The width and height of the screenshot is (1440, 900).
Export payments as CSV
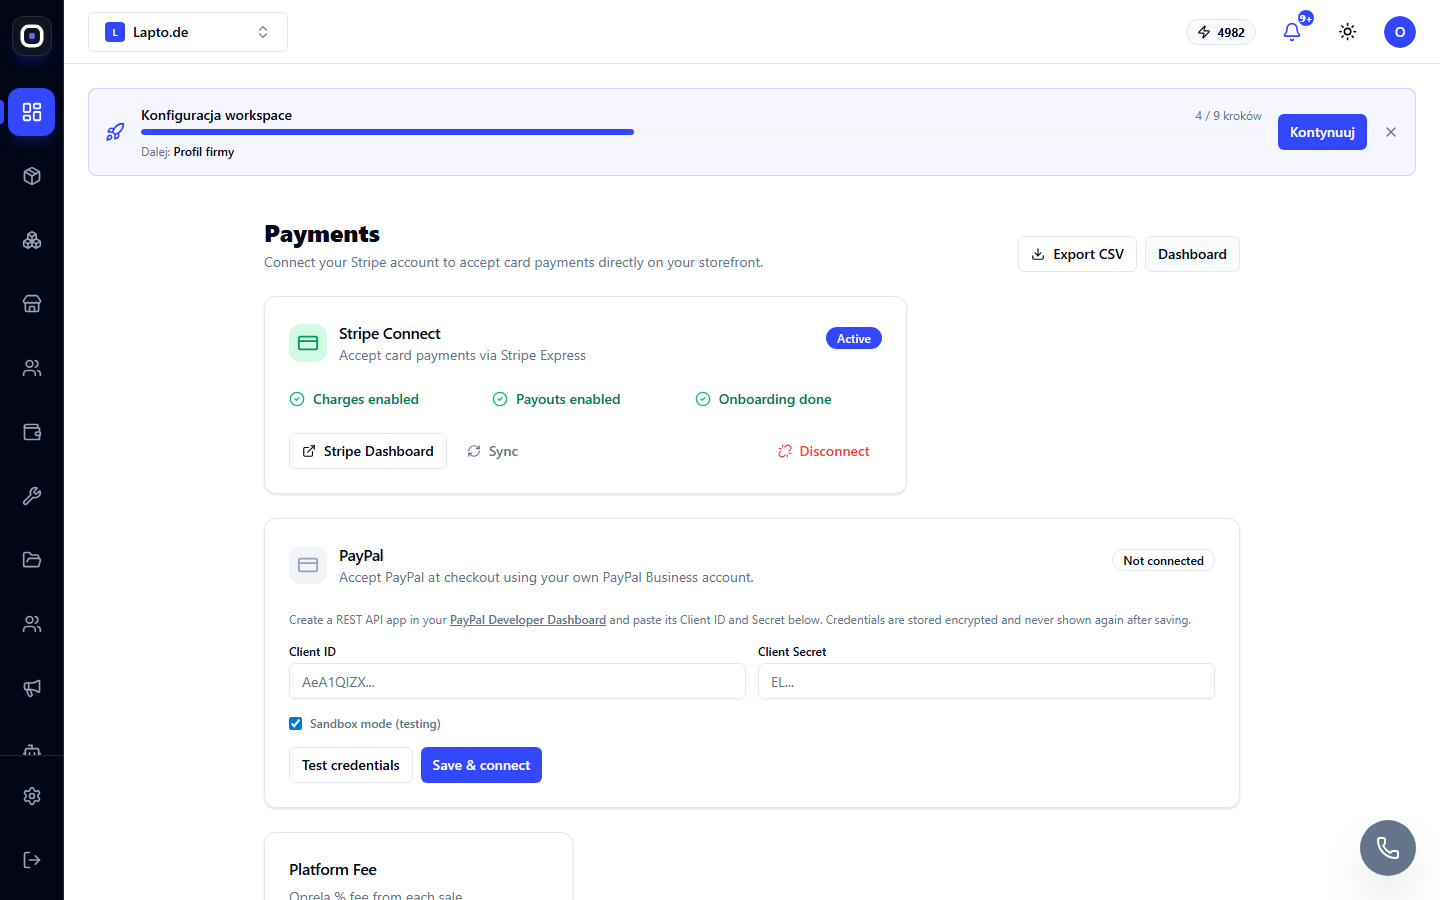pyautogui.click(x=1077, y=254)
